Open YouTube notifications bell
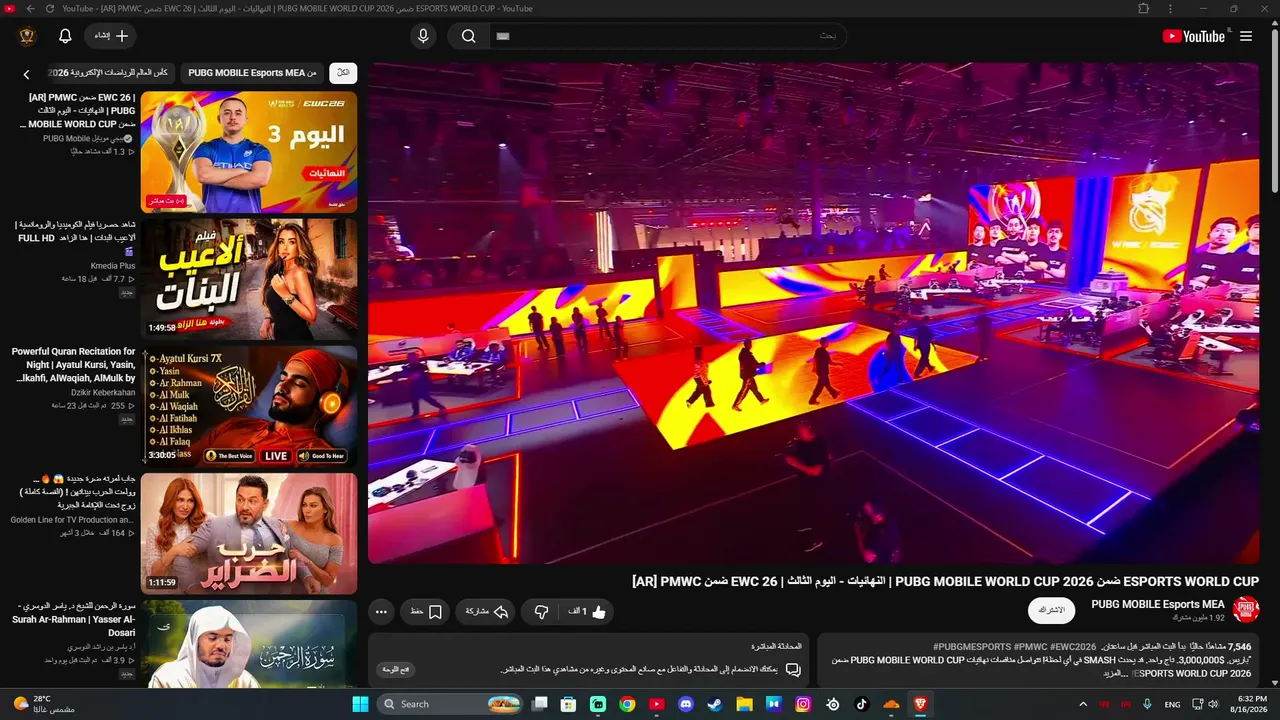This screenshot has width=1280, height=720. click(x=65, y=36)
